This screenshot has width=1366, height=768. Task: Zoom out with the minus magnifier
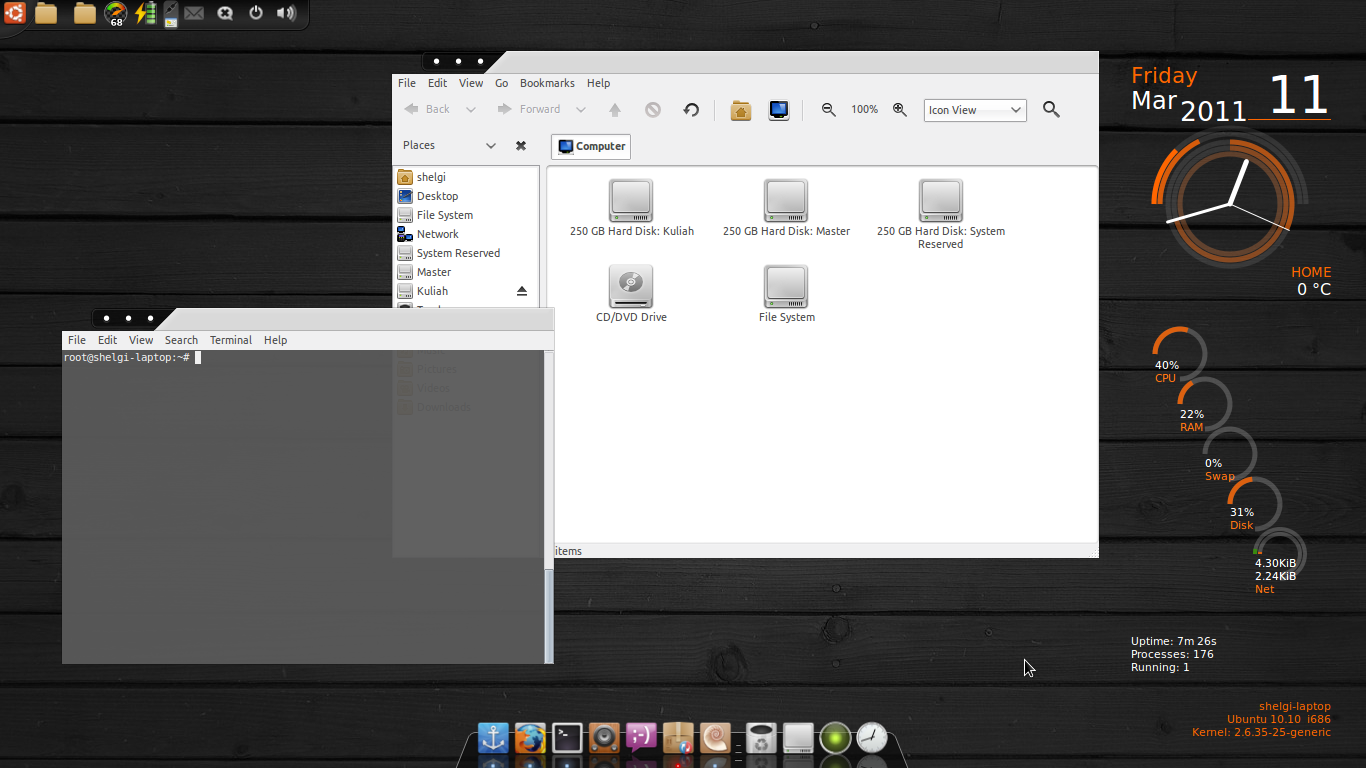click(x=828, y=110)
